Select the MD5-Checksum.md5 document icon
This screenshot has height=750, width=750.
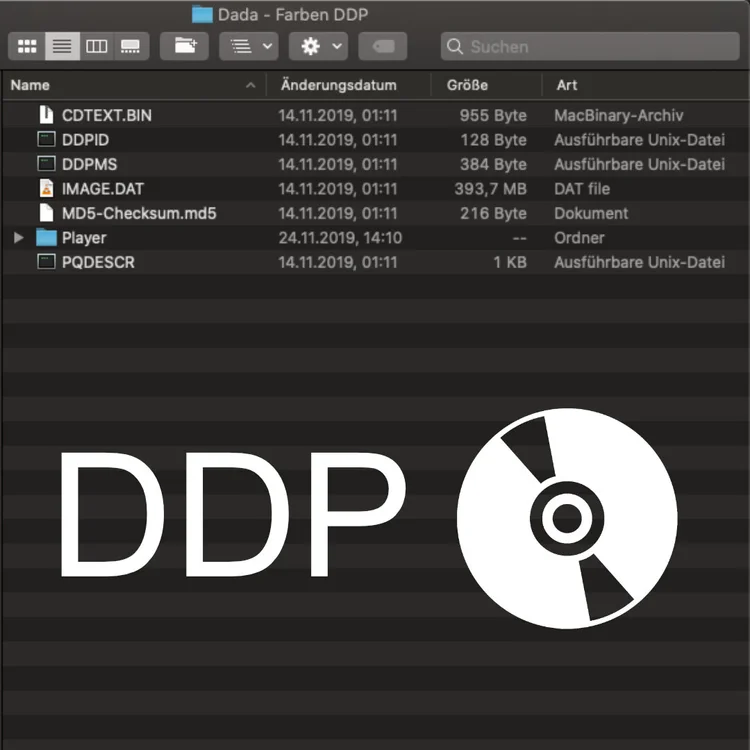click(46, 212)
